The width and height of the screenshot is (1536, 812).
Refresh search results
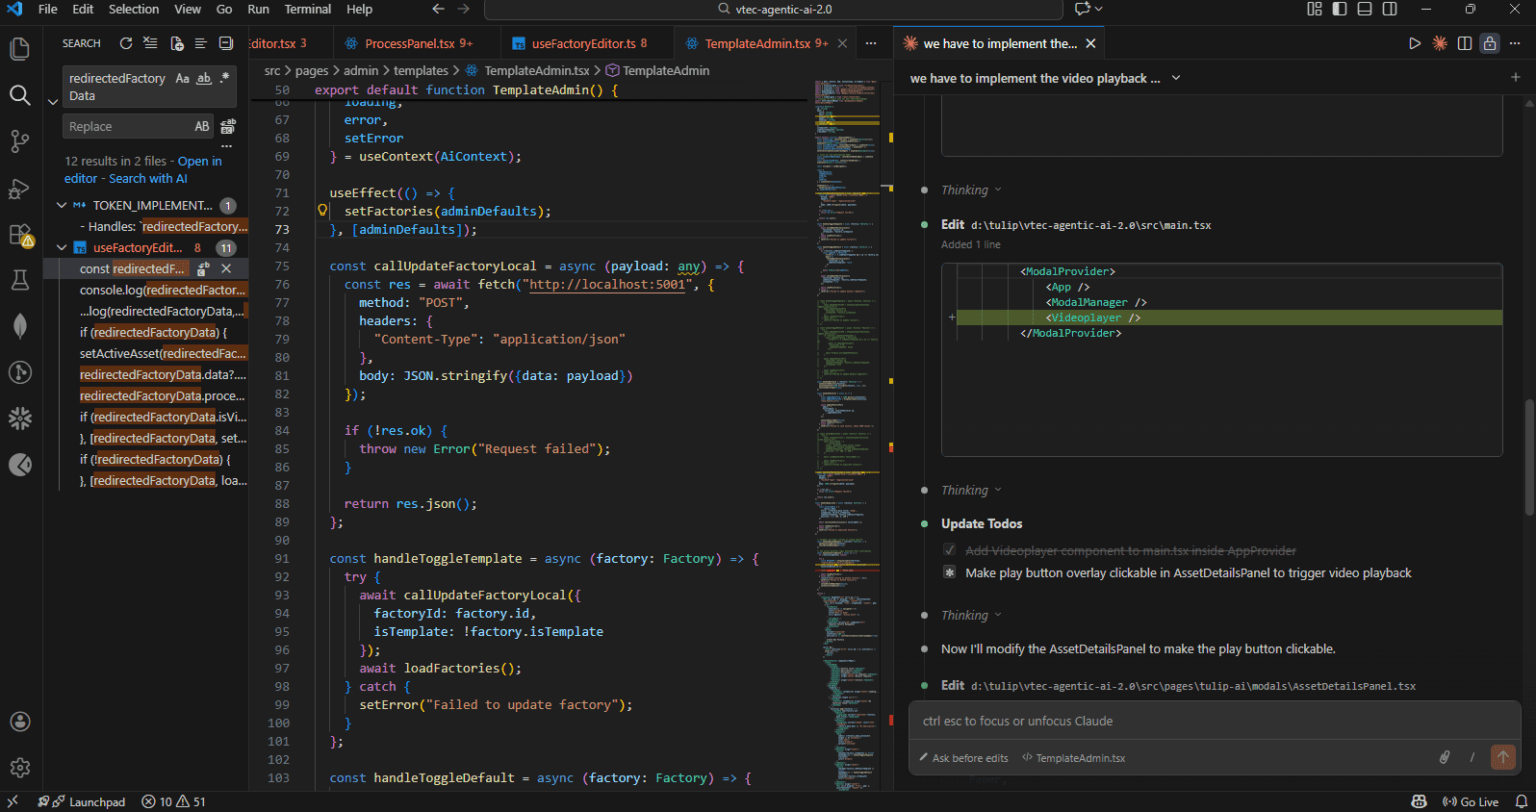click(x=126, y=43)
